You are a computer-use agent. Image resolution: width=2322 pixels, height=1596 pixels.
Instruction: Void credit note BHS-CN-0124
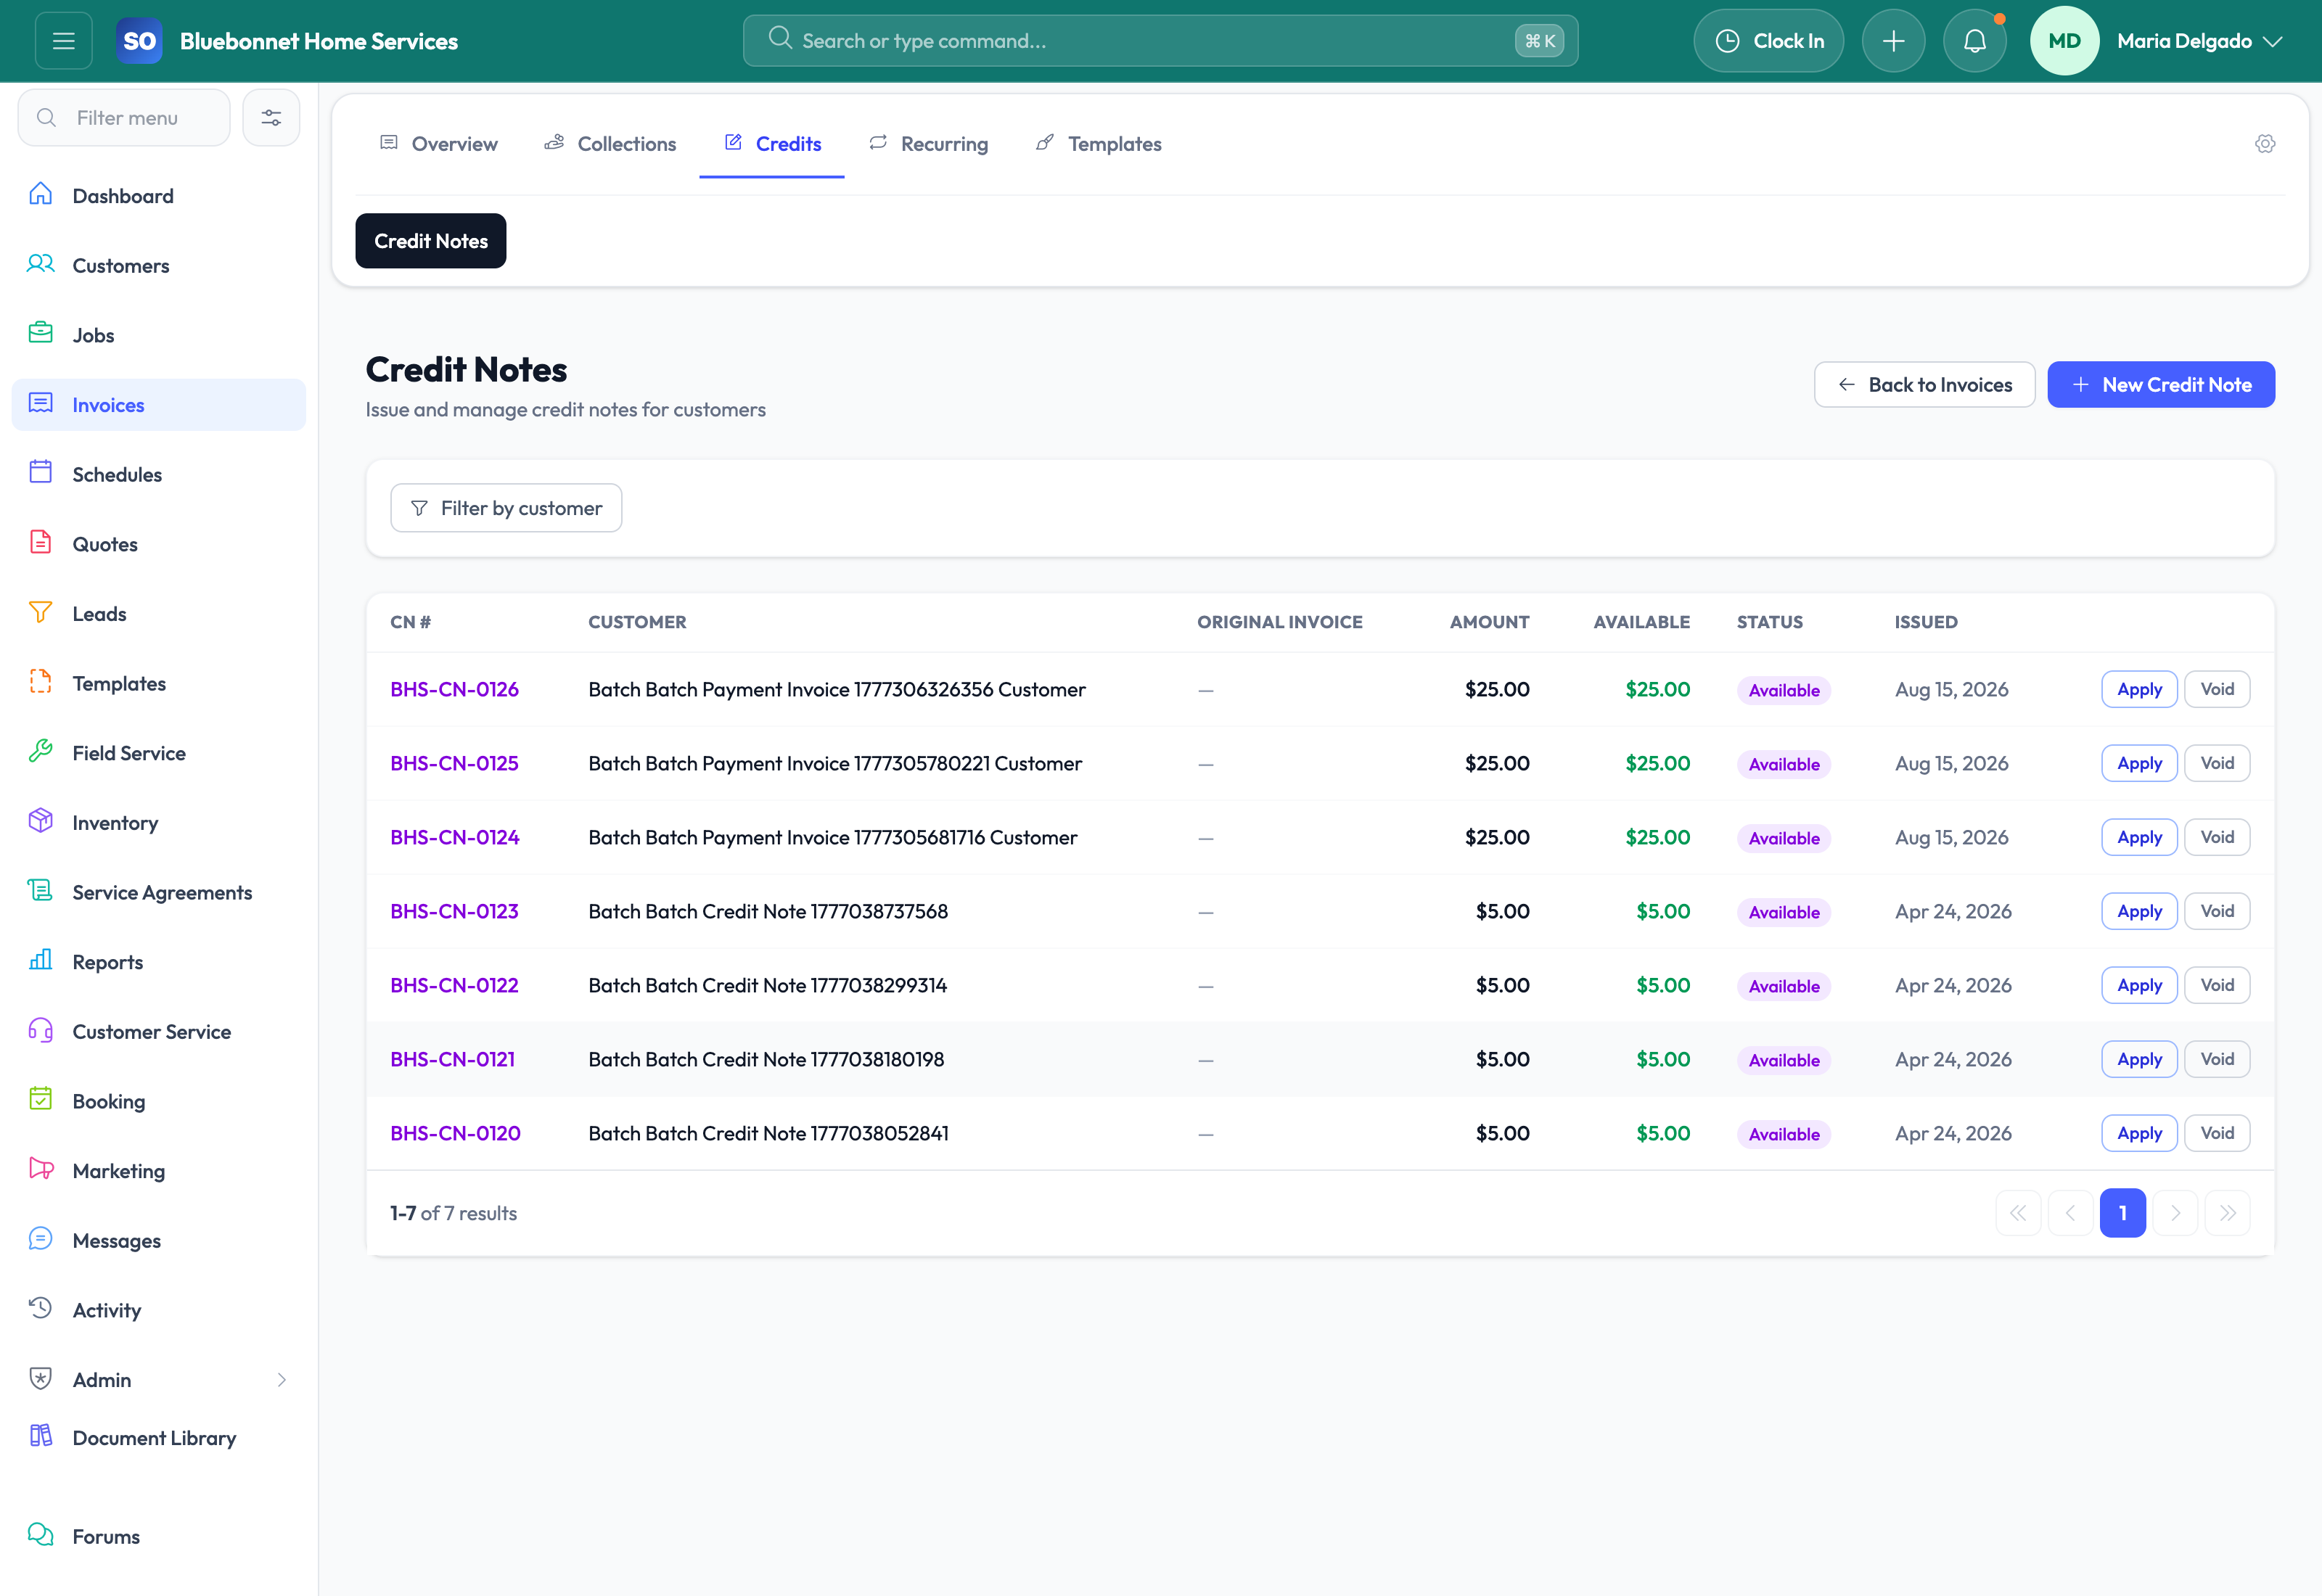pos(2217,838)
